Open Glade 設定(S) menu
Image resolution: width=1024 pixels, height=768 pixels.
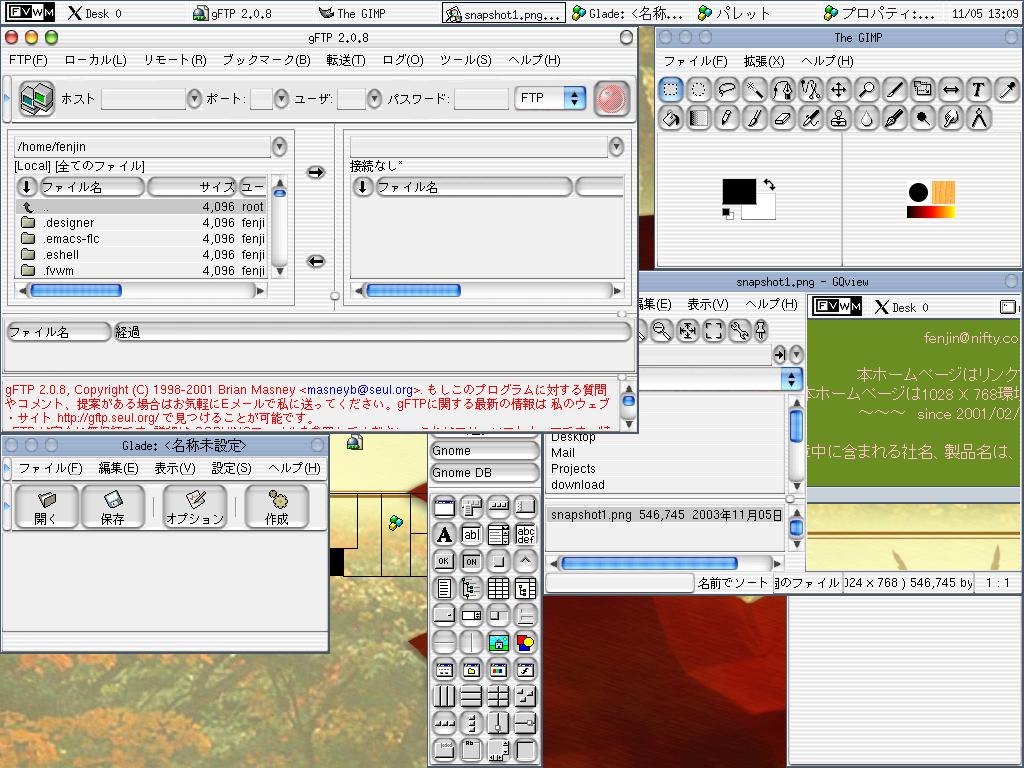[231, 468]
